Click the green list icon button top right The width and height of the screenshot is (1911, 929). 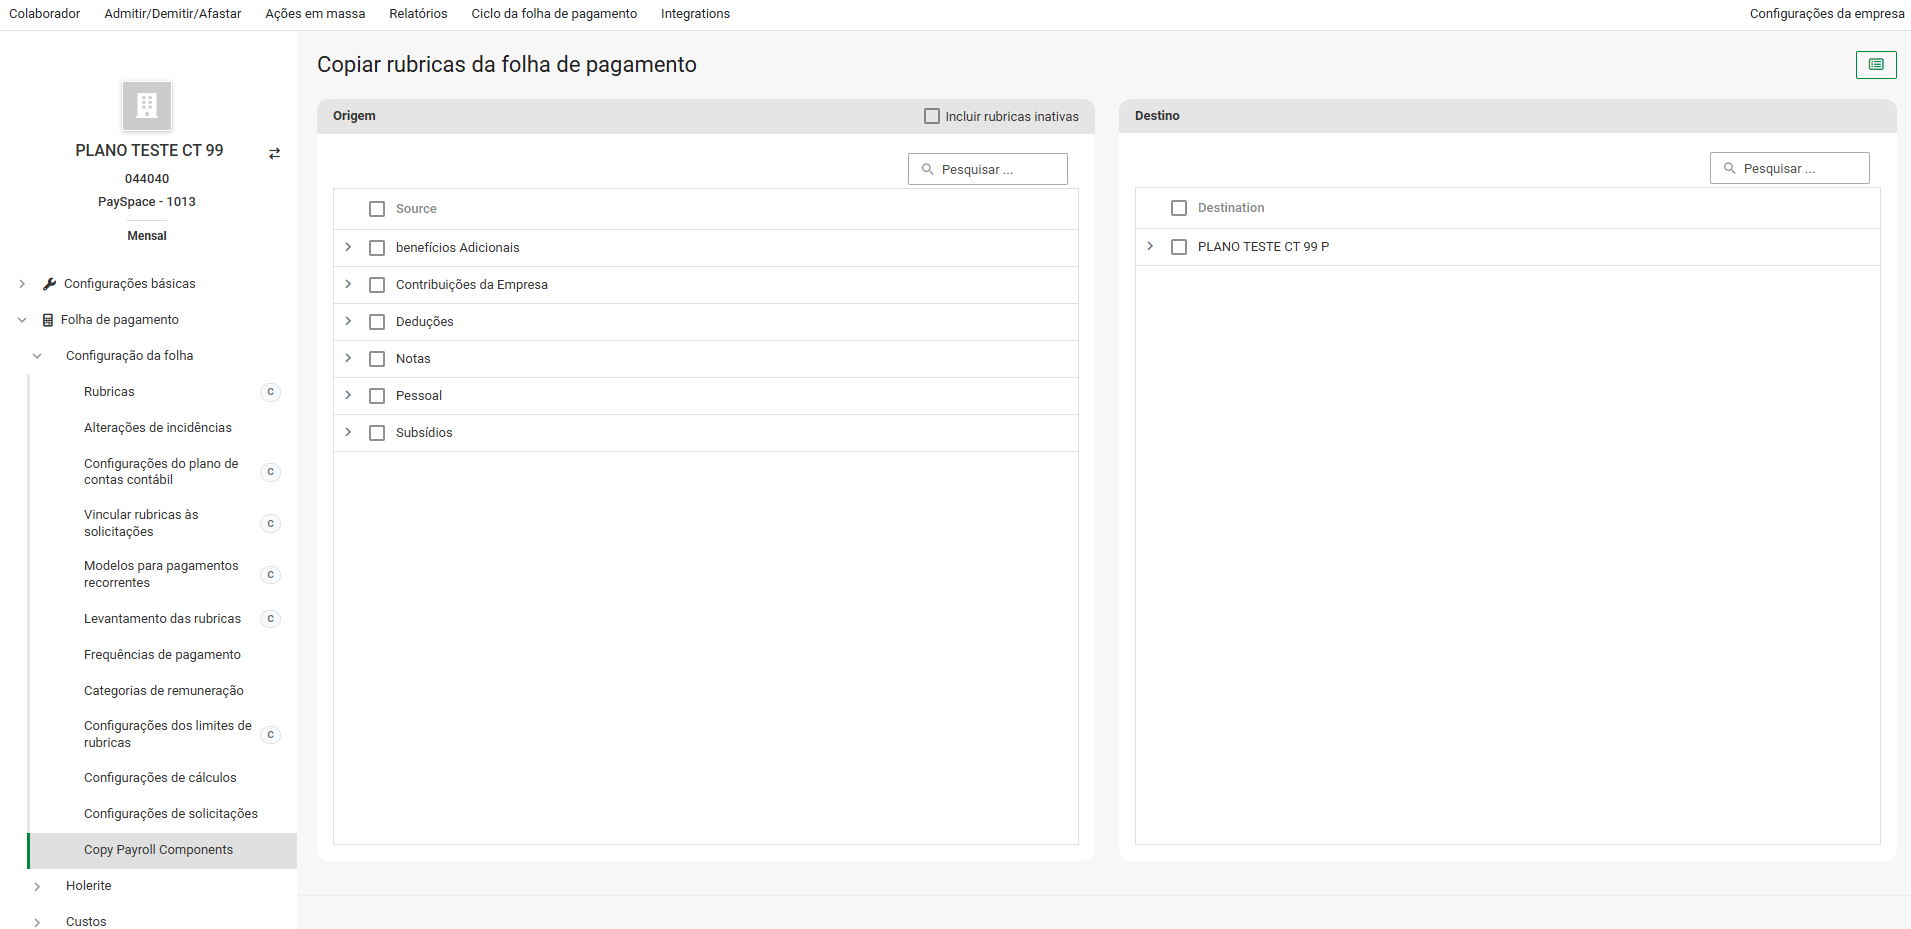(x=1876, y=65)
